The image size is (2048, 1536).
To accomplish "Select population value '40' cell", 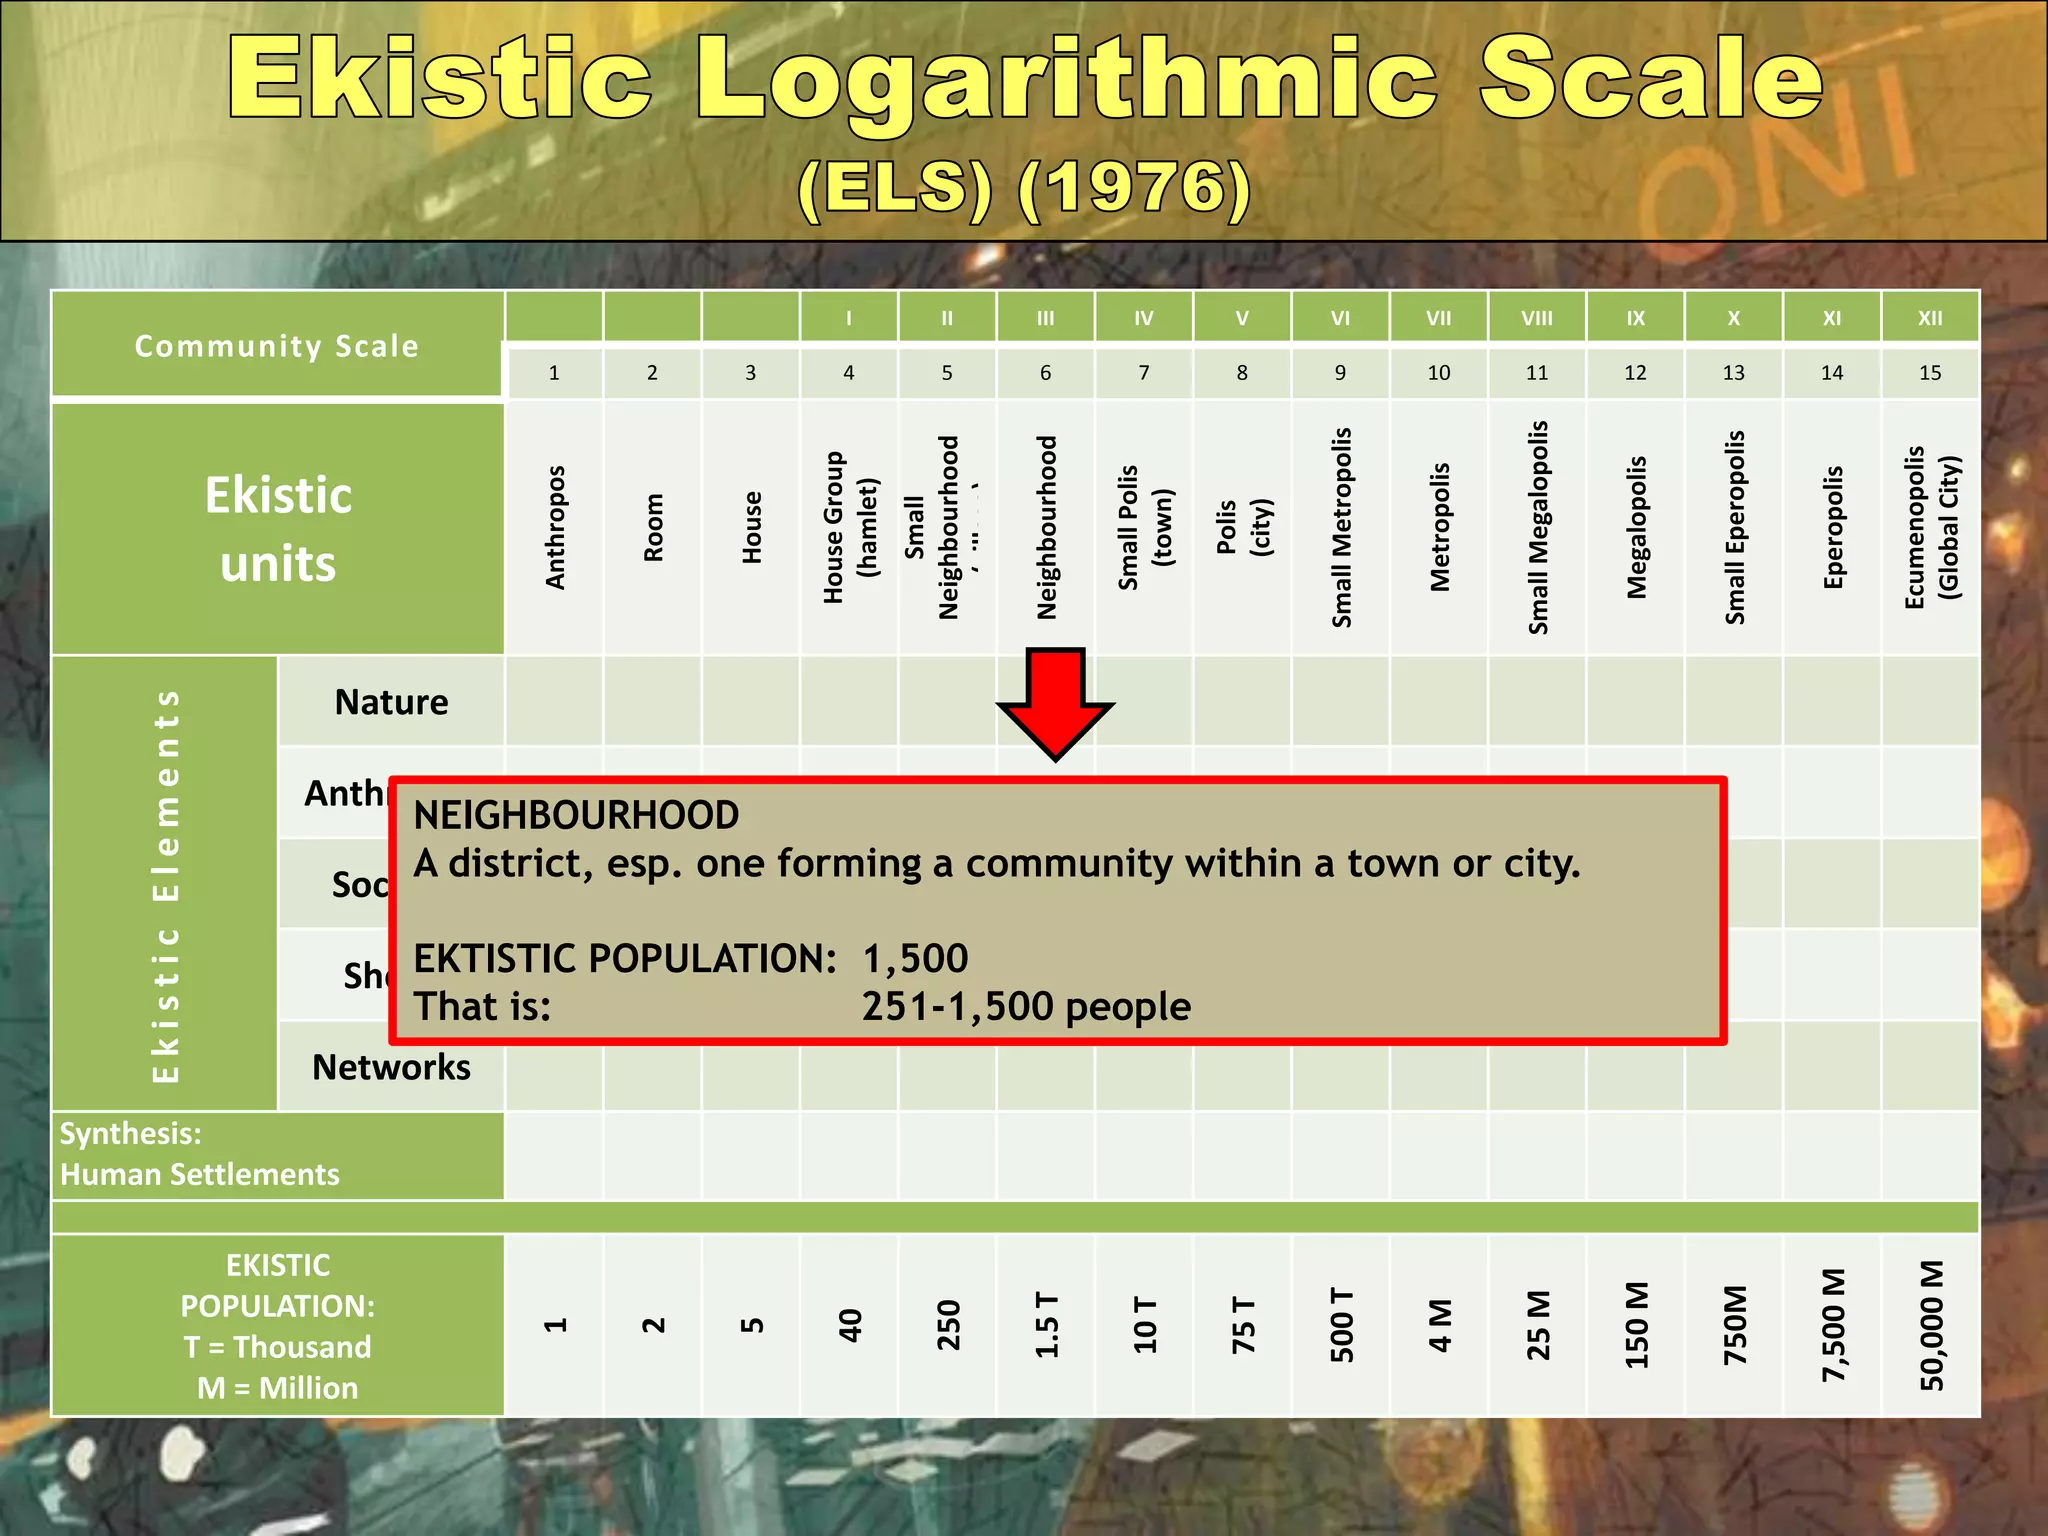I will pyautogui.click(x=849, y=1326).
